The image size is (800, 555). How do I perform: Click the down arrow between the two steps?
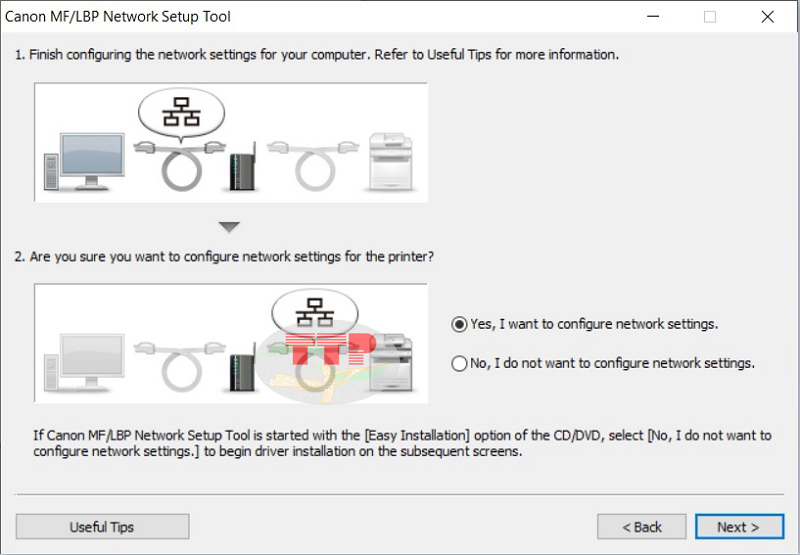(230, 228)
